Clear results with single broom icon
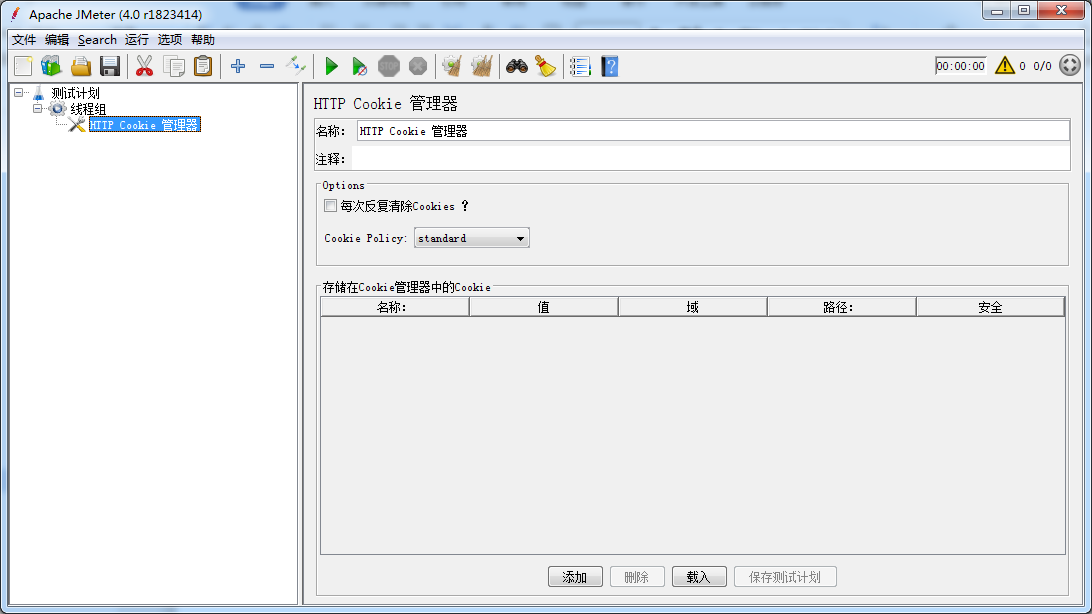The image size is (1092, 614). pos(452,66)
